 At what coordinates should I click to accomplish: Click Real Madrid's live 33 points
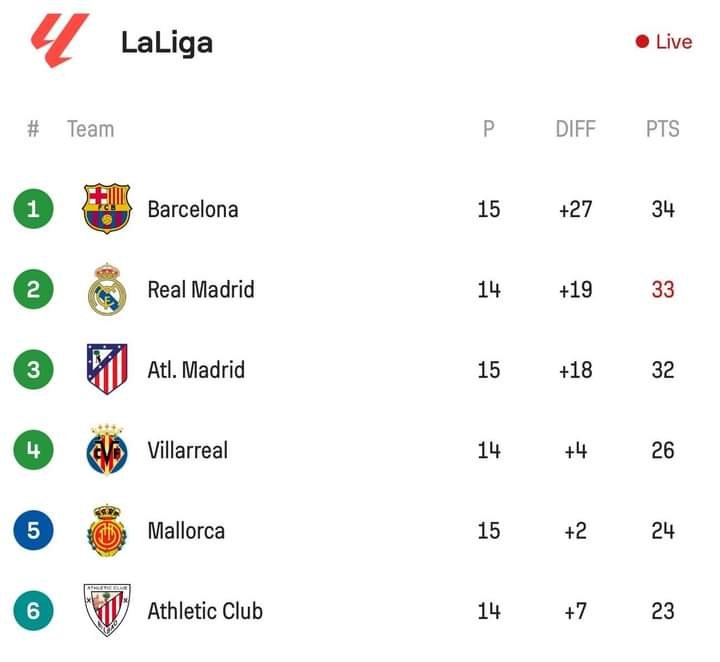pos(663,289)
